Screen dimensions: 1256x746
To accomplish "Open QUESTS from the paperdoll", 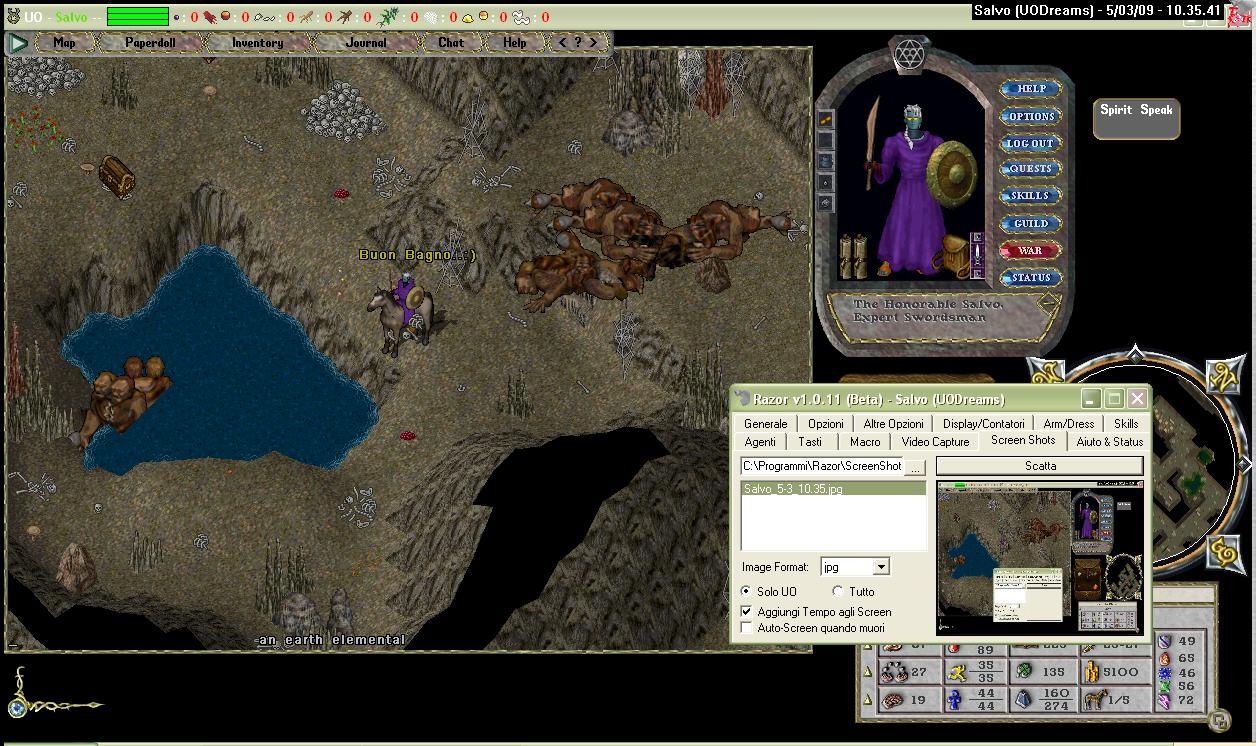I will click(x=1031, y=169).
